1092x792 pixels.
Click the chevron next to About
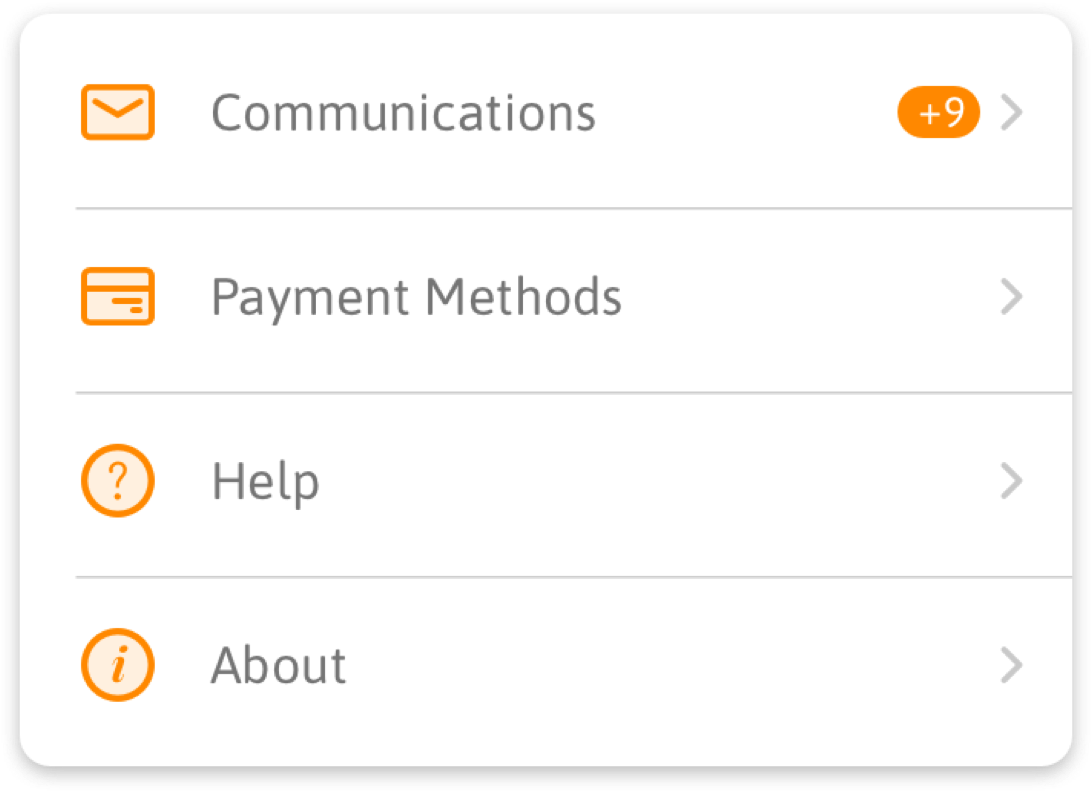[x=1012, y=665]
